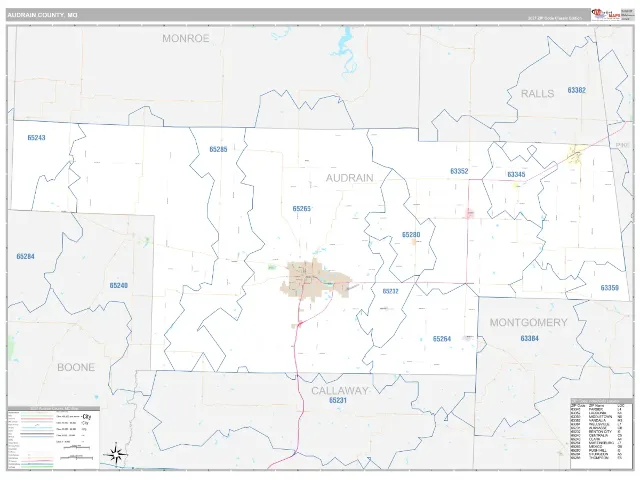This screenshot has width=640, height=480.
Task: Click MEXICO row in ZIP index
Action: click(x=596, y=447)
